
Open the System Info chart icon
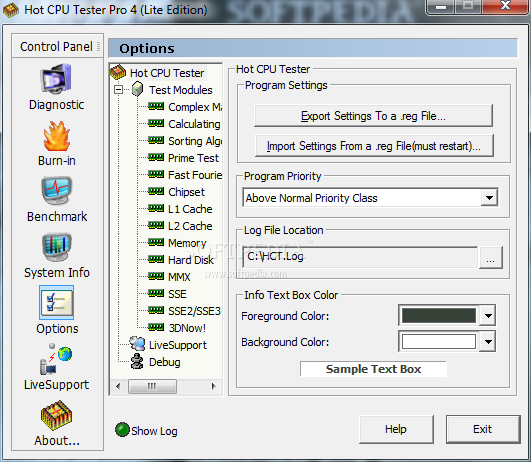57,247
